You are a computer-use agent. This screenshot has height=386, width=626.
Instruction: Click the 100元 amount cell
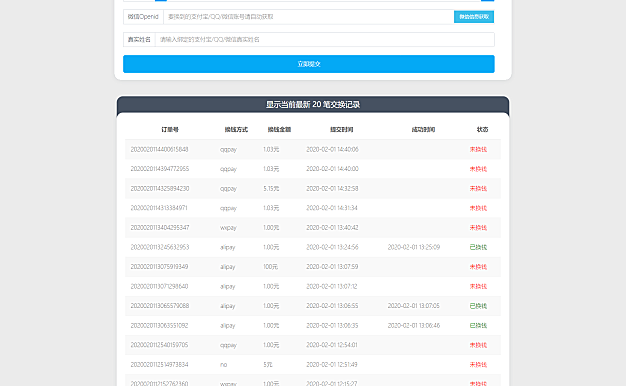click(x=270, y=267)
